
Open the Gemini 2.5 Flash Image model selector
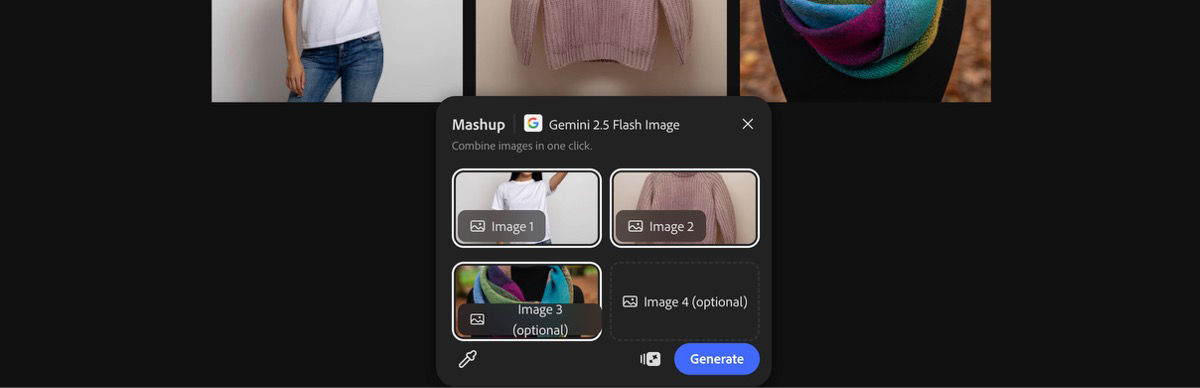602,124
